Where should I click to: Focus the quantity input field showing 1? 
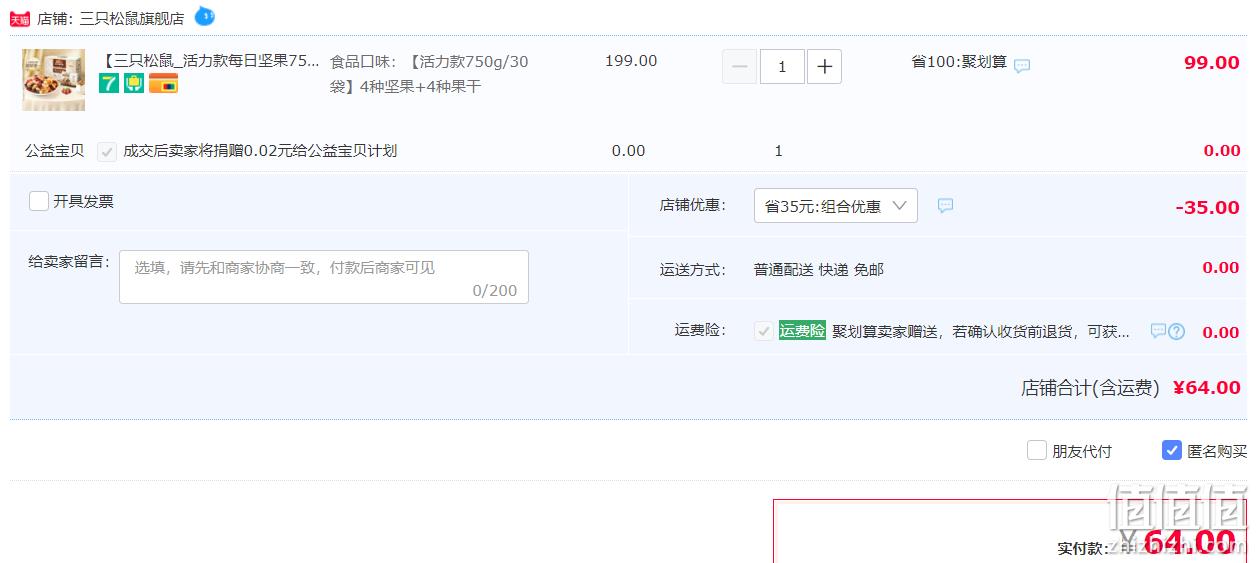[782, 67]
